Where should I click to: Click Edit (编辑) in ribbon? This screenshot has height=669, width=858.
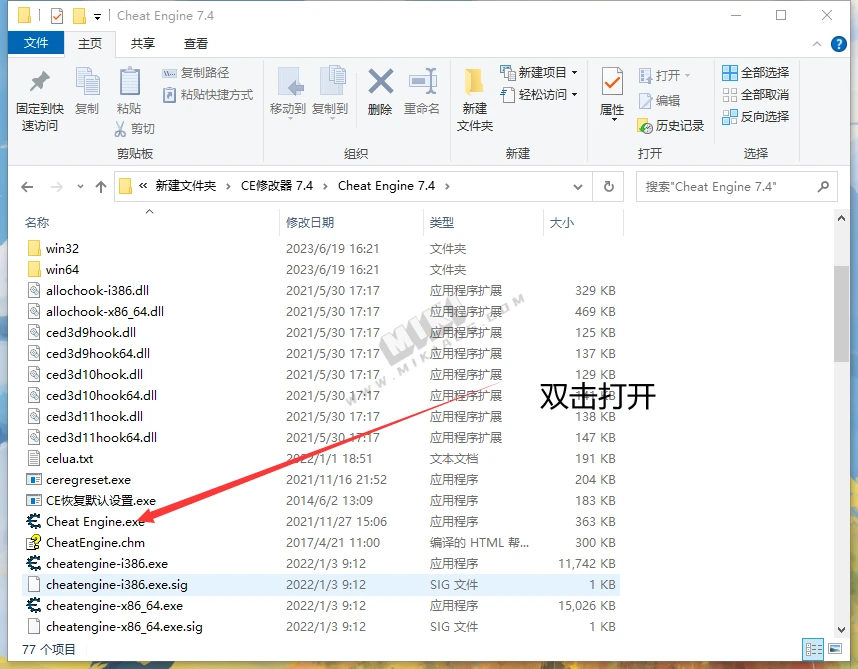pos(659,101)
